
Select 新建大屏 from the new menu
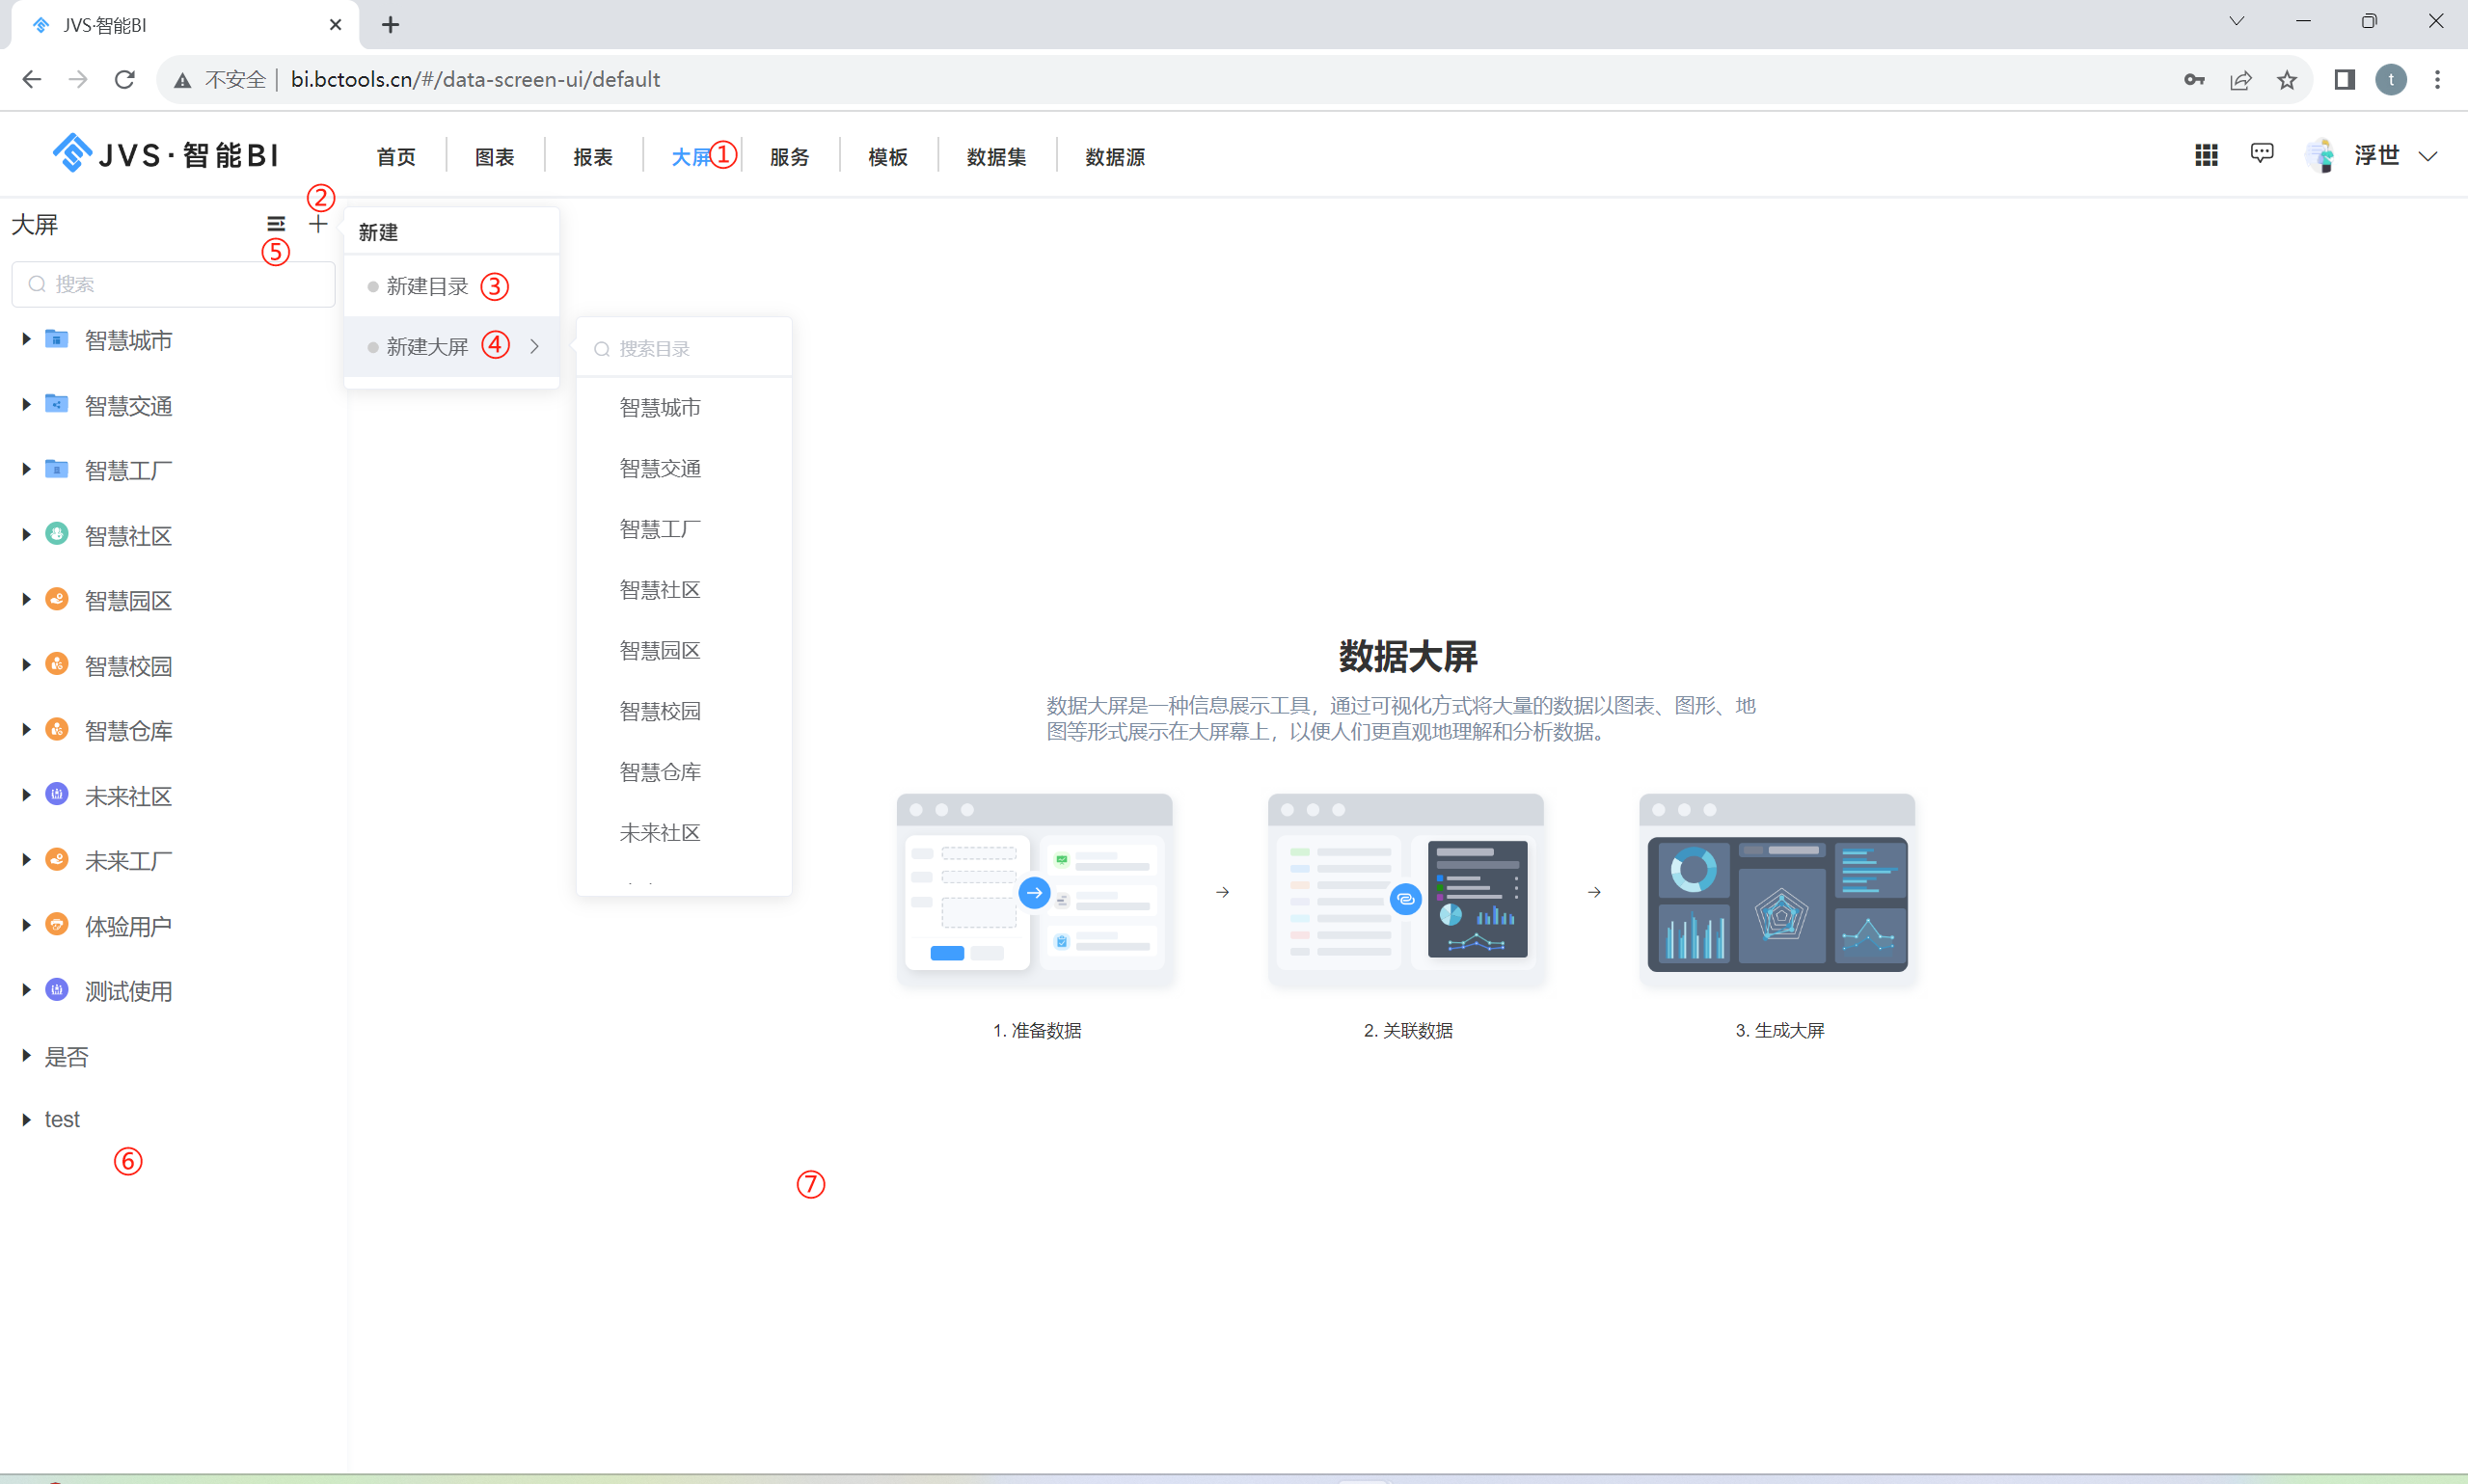click(426, 346)
